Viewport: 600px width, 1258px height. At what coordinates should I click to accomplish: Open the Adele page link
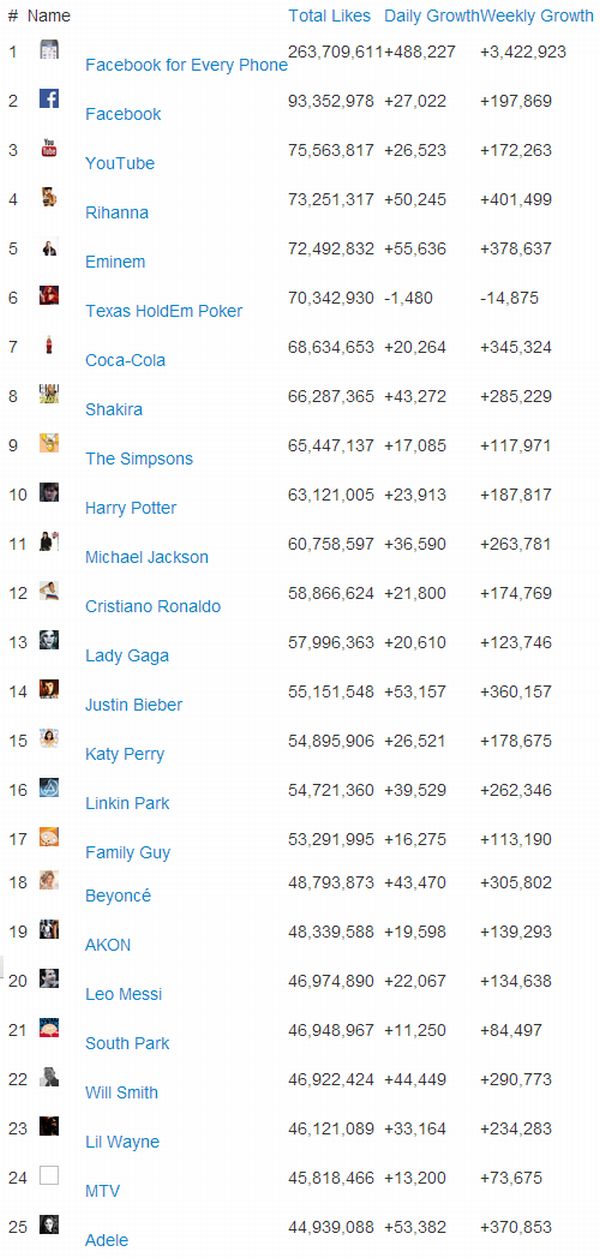pos(107,1240)
